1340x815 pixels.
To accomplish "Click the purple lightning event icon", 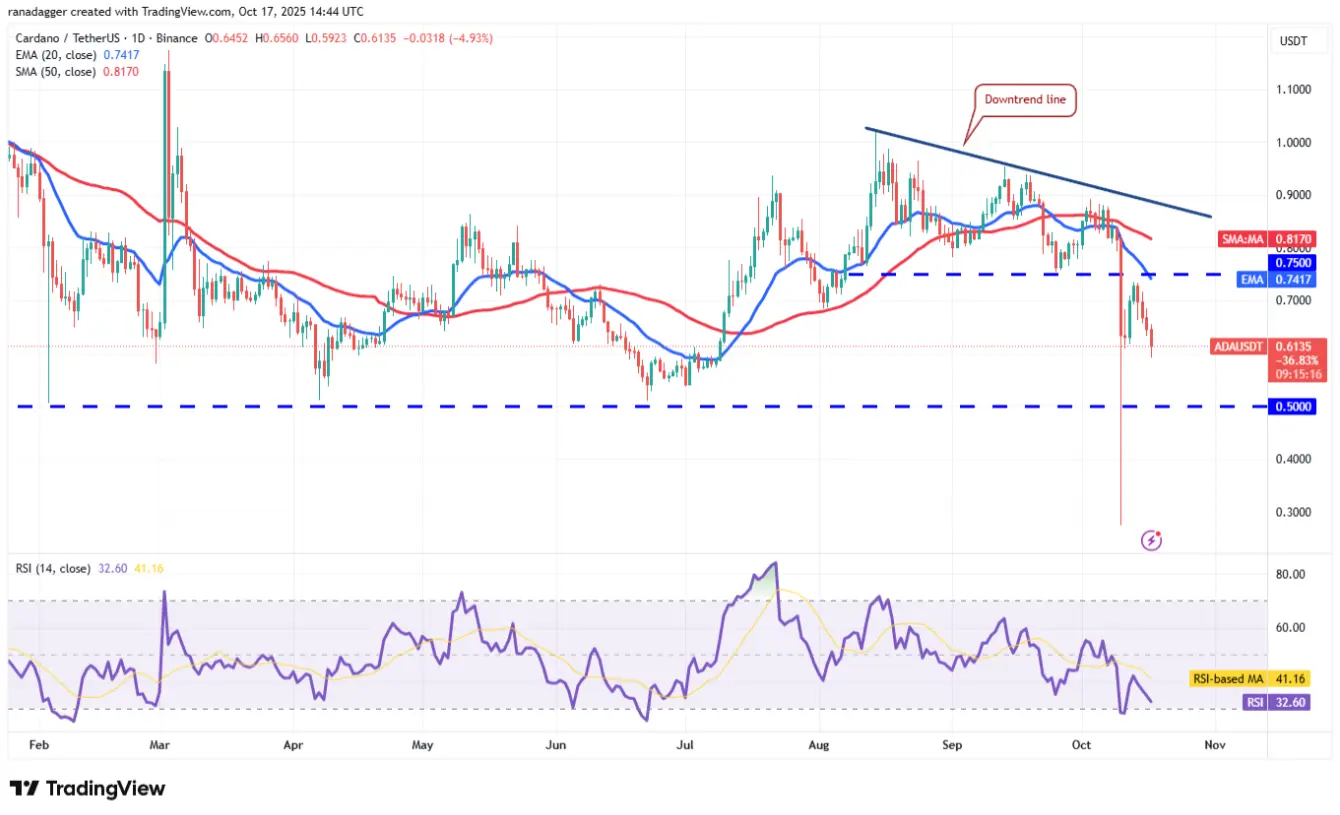I will pyautogui.click(x=1151, y=540).
